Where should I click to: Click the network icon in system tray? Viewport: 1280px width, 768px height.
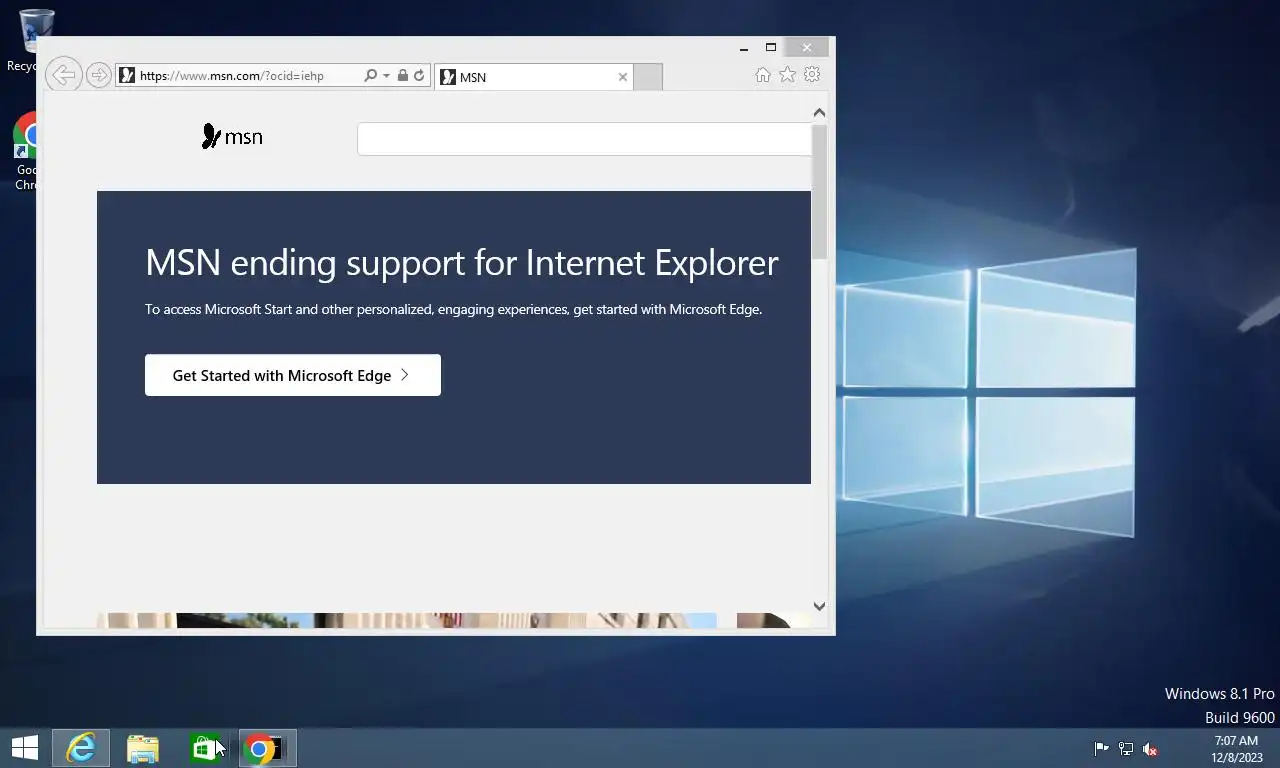(x=1126, y=749)
